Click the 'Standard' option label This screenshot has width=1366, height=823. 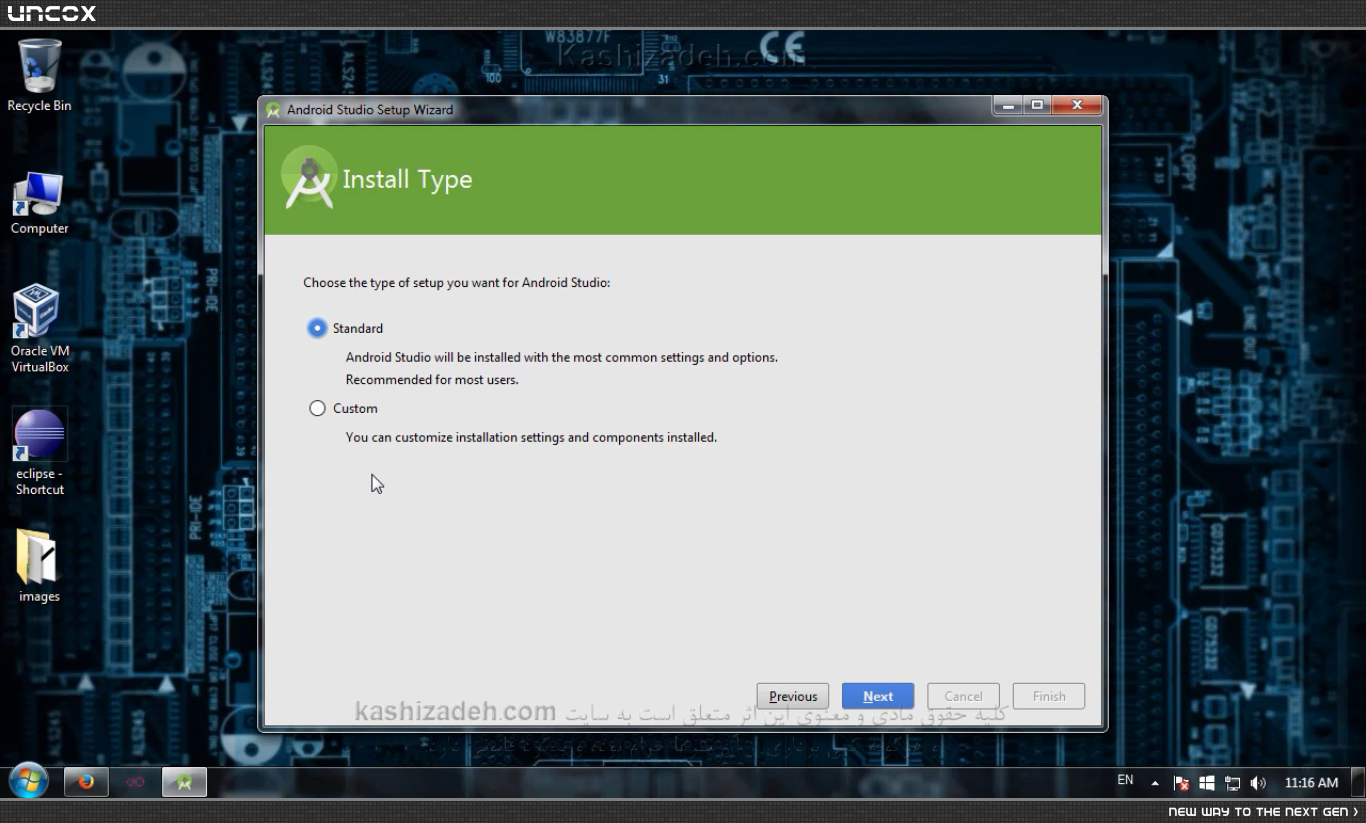click(x=358, y=328)
